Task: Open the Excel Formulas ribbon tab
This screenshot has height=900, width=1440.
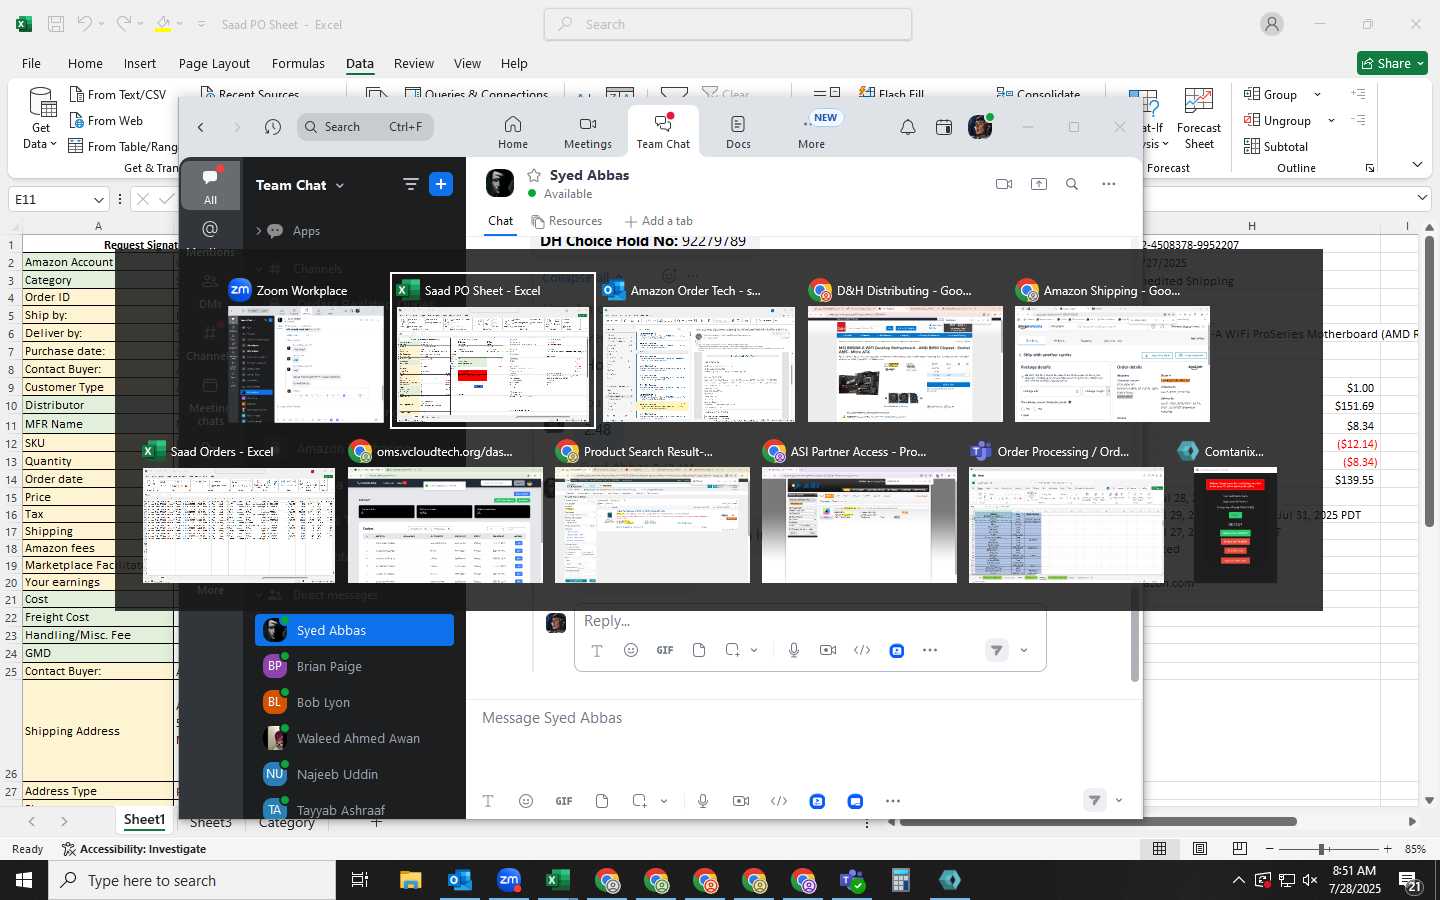Action: (x=298, y=63)
